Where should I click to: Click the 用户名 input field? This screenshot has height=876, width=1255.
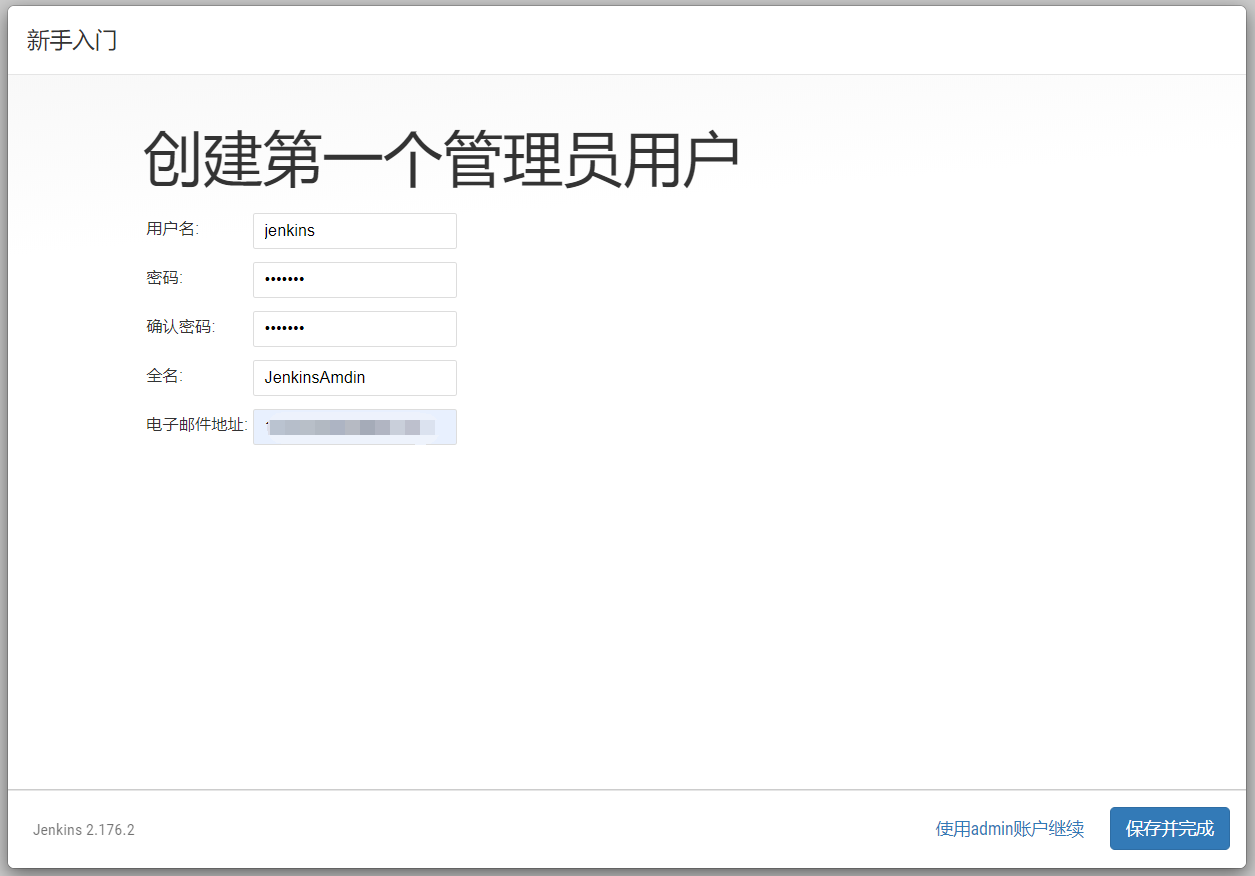click(x=354, y=231)
